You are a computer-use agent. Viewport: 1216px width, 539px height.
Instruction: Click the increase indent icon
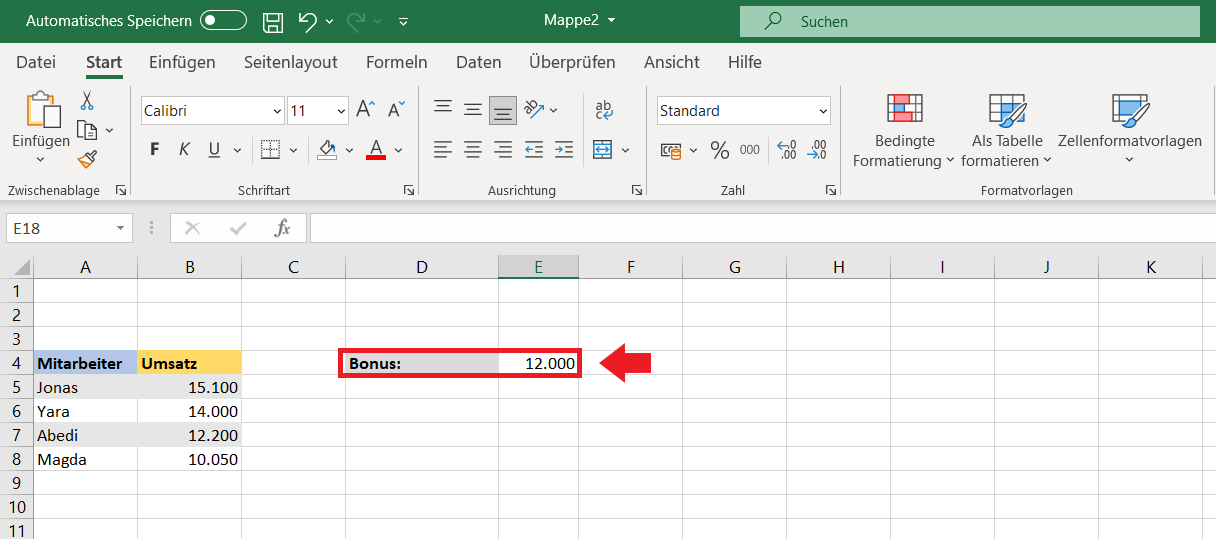(564, 150)
